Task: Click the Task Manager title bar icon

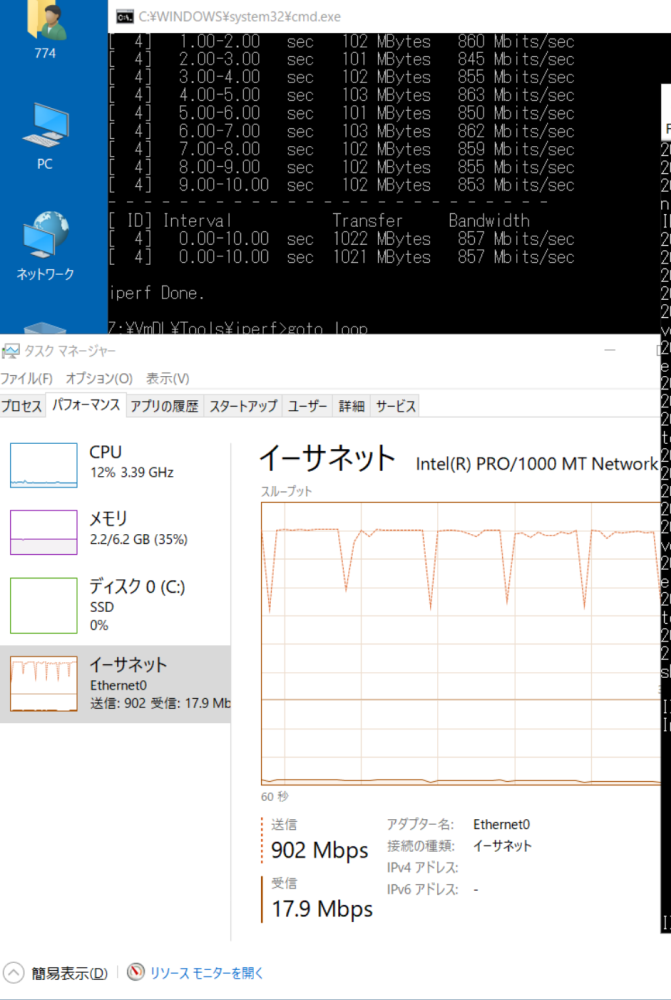Action: pyautogui.click(x=10, y=351)
